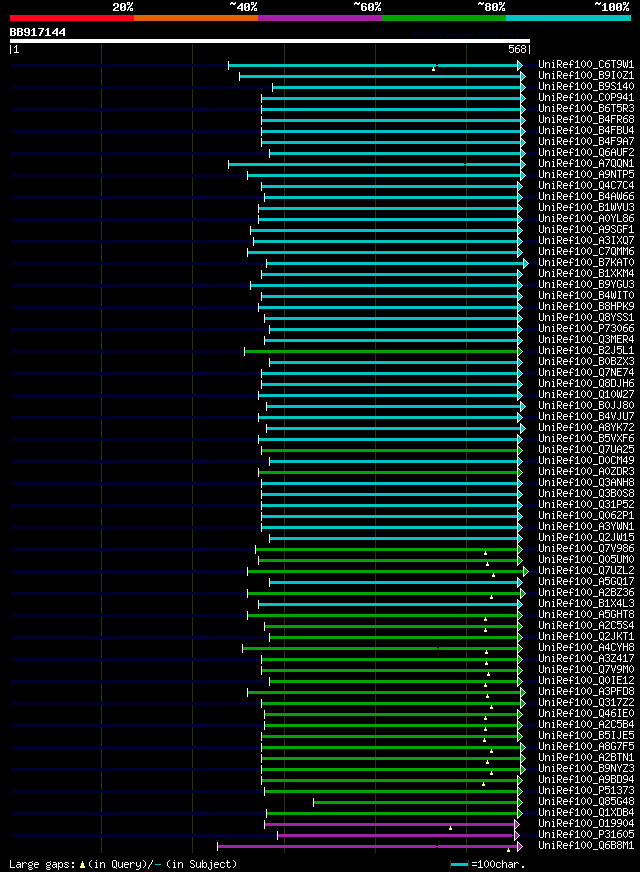Open hit UniRef100_Q2JKT1

586,637
